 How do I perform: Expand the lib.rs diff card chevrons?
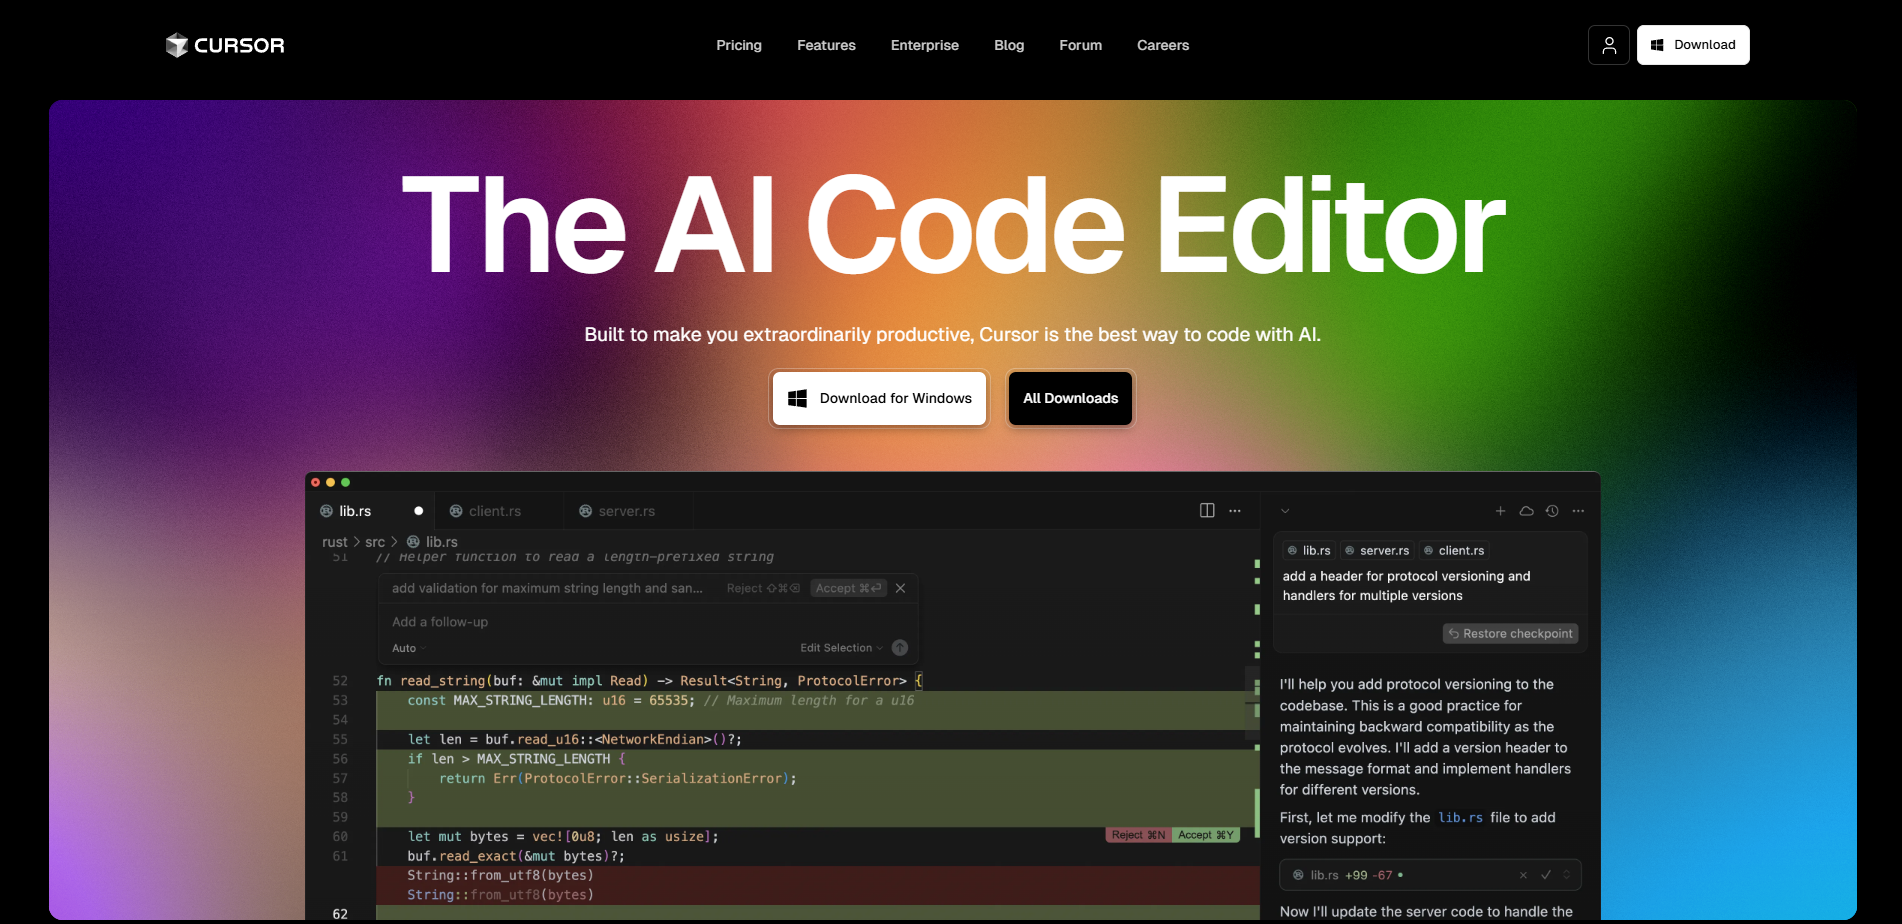pos(1567,875)
